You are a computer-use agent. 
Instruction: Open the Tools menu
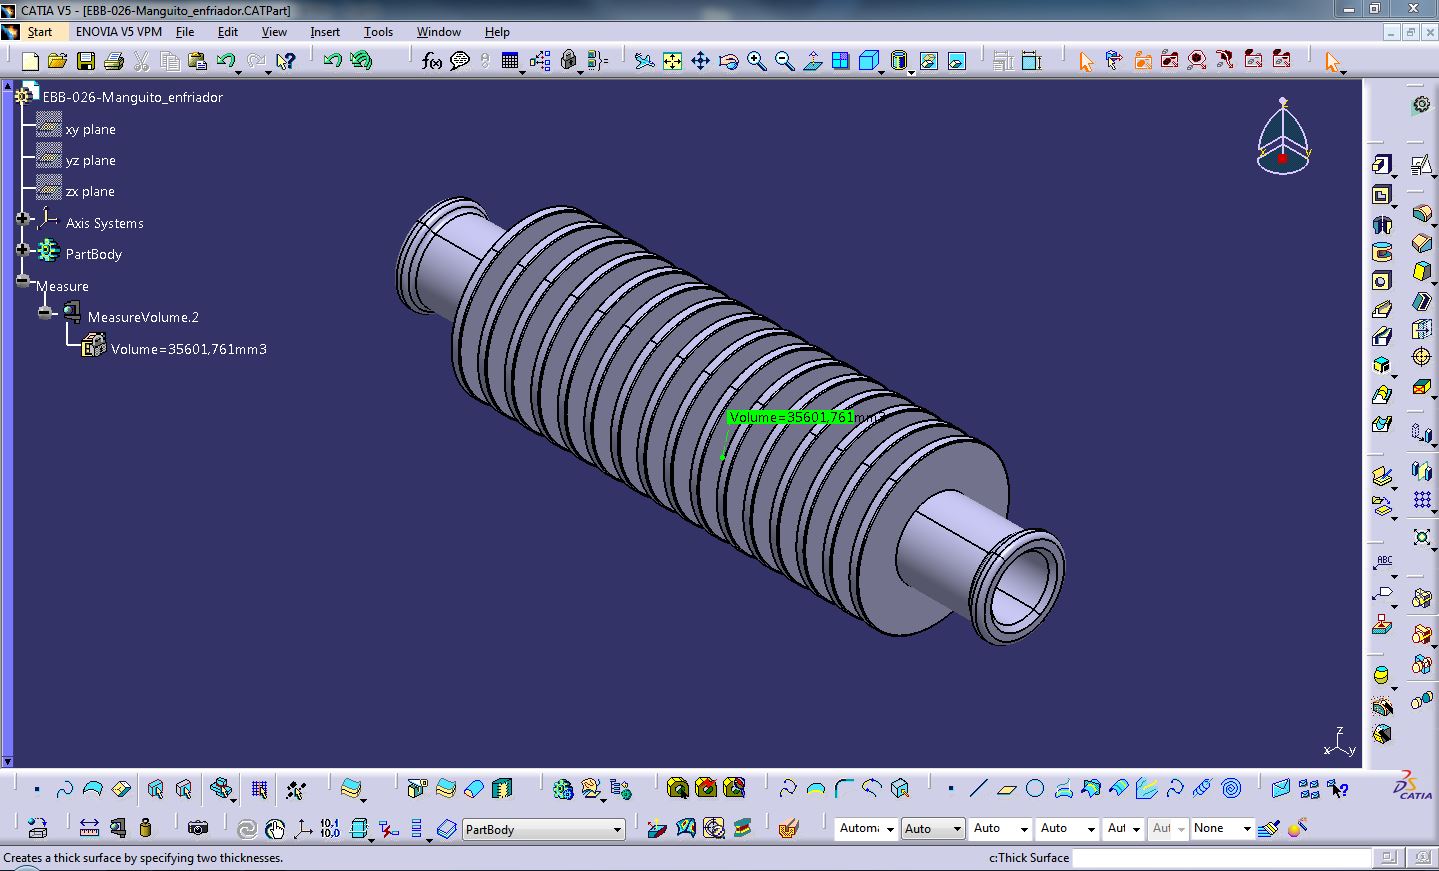click(x=378, y=32)
